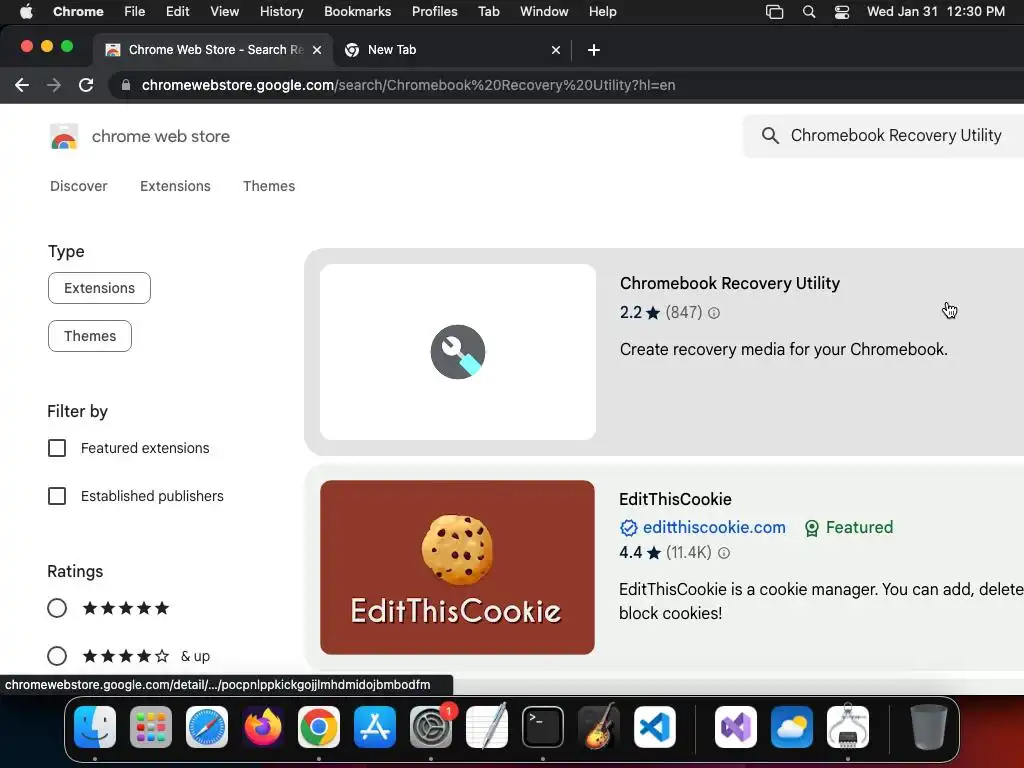Open Finder from the dock
Viewport: 1024px width, 768px height.
[x=95, y=727]
